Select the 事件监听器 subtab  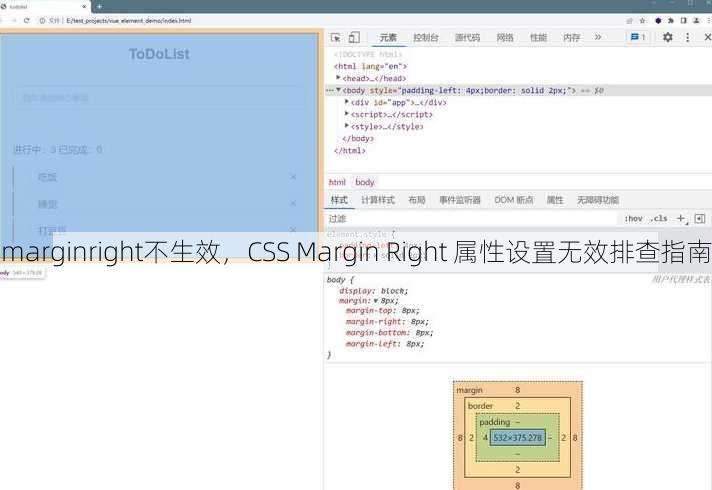pos(460,200)
